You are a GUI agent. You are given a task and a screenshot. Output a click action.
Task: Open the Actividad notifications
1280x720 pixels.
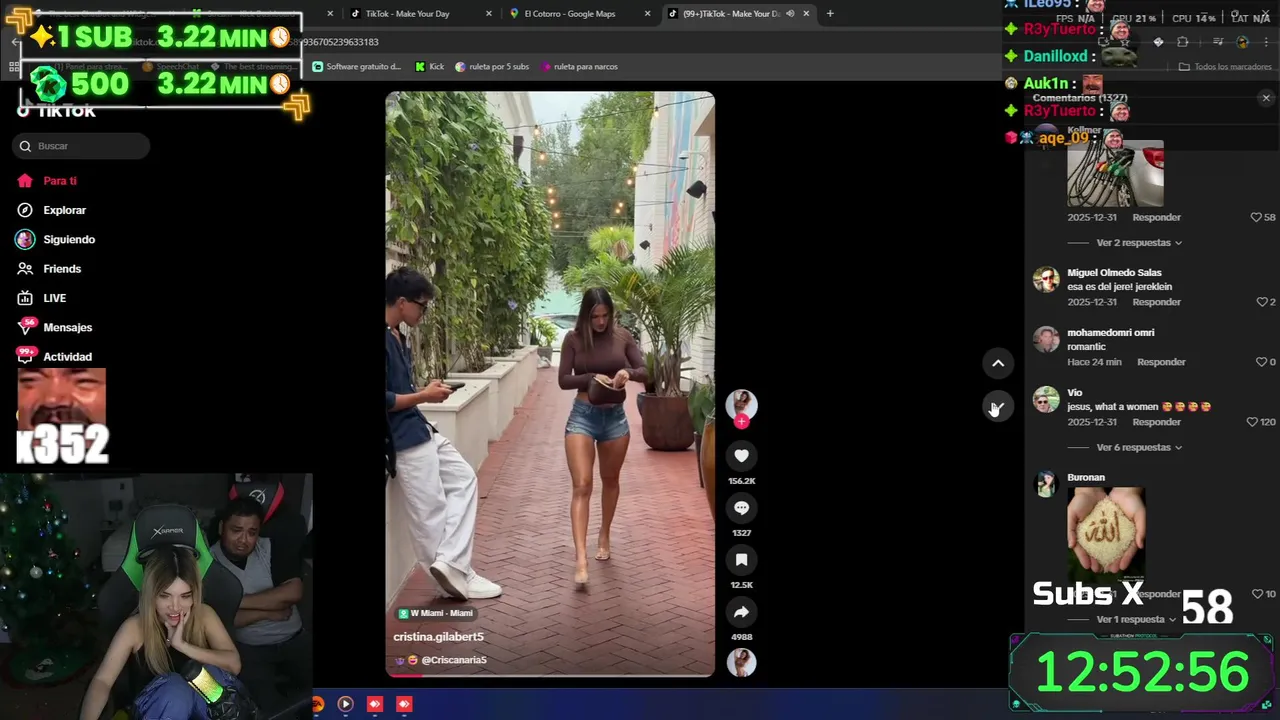click(55, 356)
